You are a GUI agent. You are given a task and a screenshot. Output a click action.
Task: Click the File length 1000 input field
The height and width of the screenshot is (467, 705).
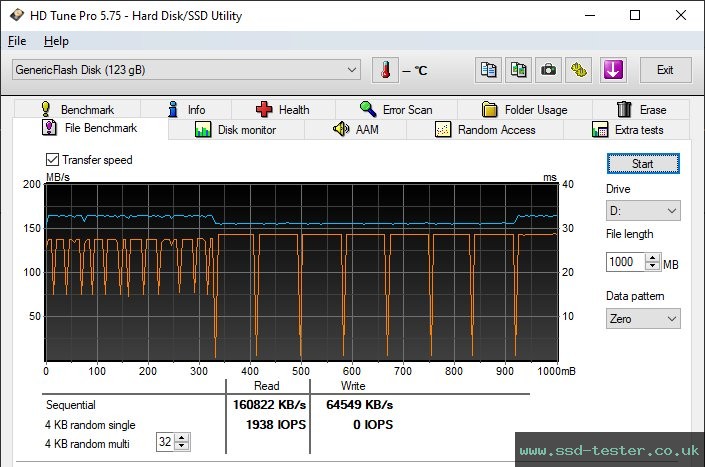(x=626, y=262)
